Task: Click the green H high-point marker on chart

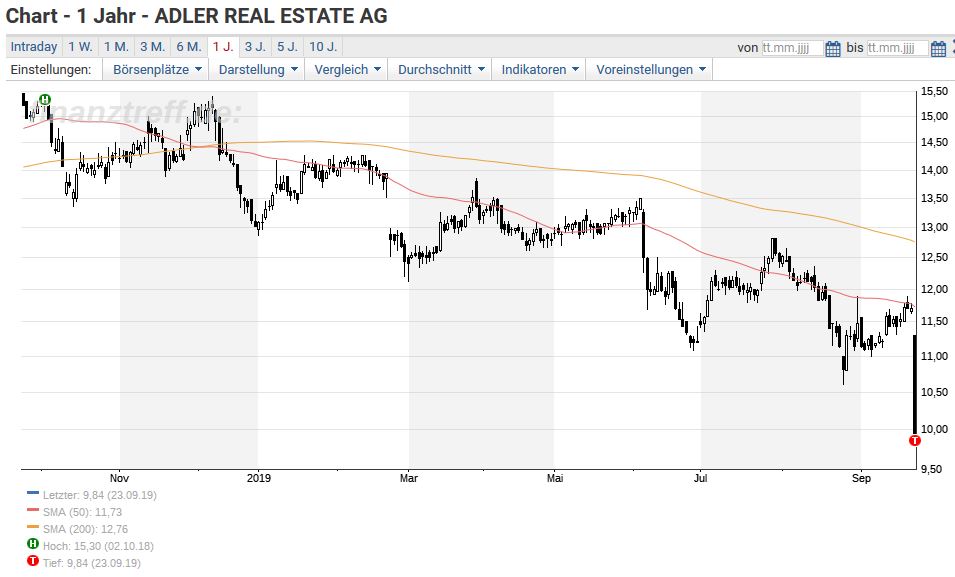Action: (x=44, y=99)
